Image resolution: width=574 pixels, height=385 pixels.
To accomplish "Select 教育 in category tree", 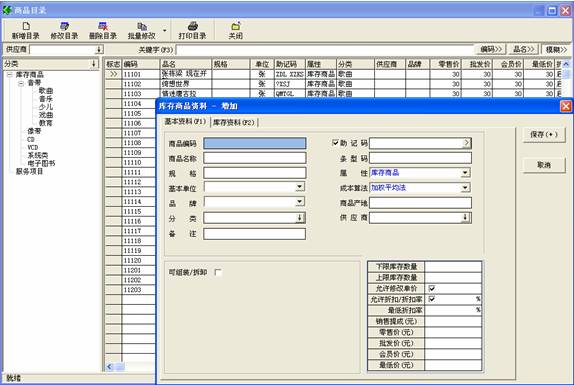I will coord(46,123).
